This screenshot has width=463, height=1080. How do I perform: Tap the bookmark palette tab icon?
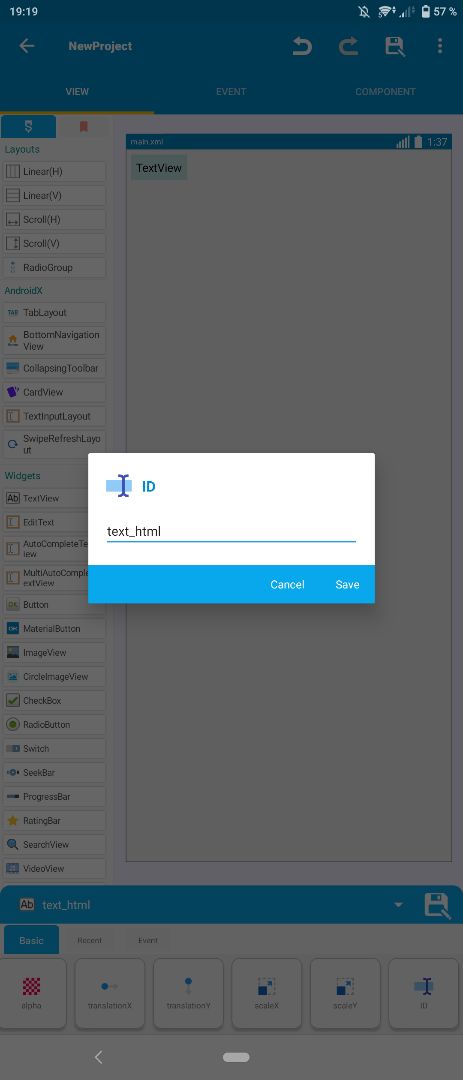(83, 127)
